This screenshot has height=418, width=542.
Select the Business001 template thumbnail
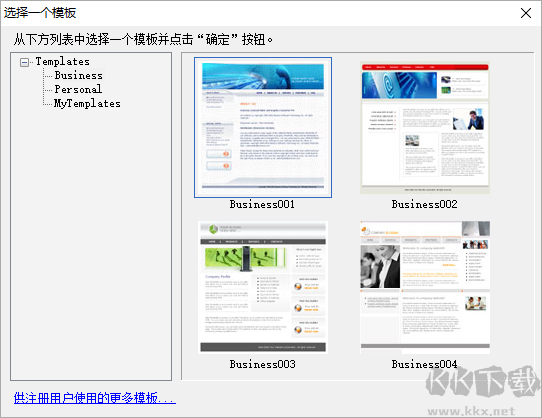[x=263, y=127]
